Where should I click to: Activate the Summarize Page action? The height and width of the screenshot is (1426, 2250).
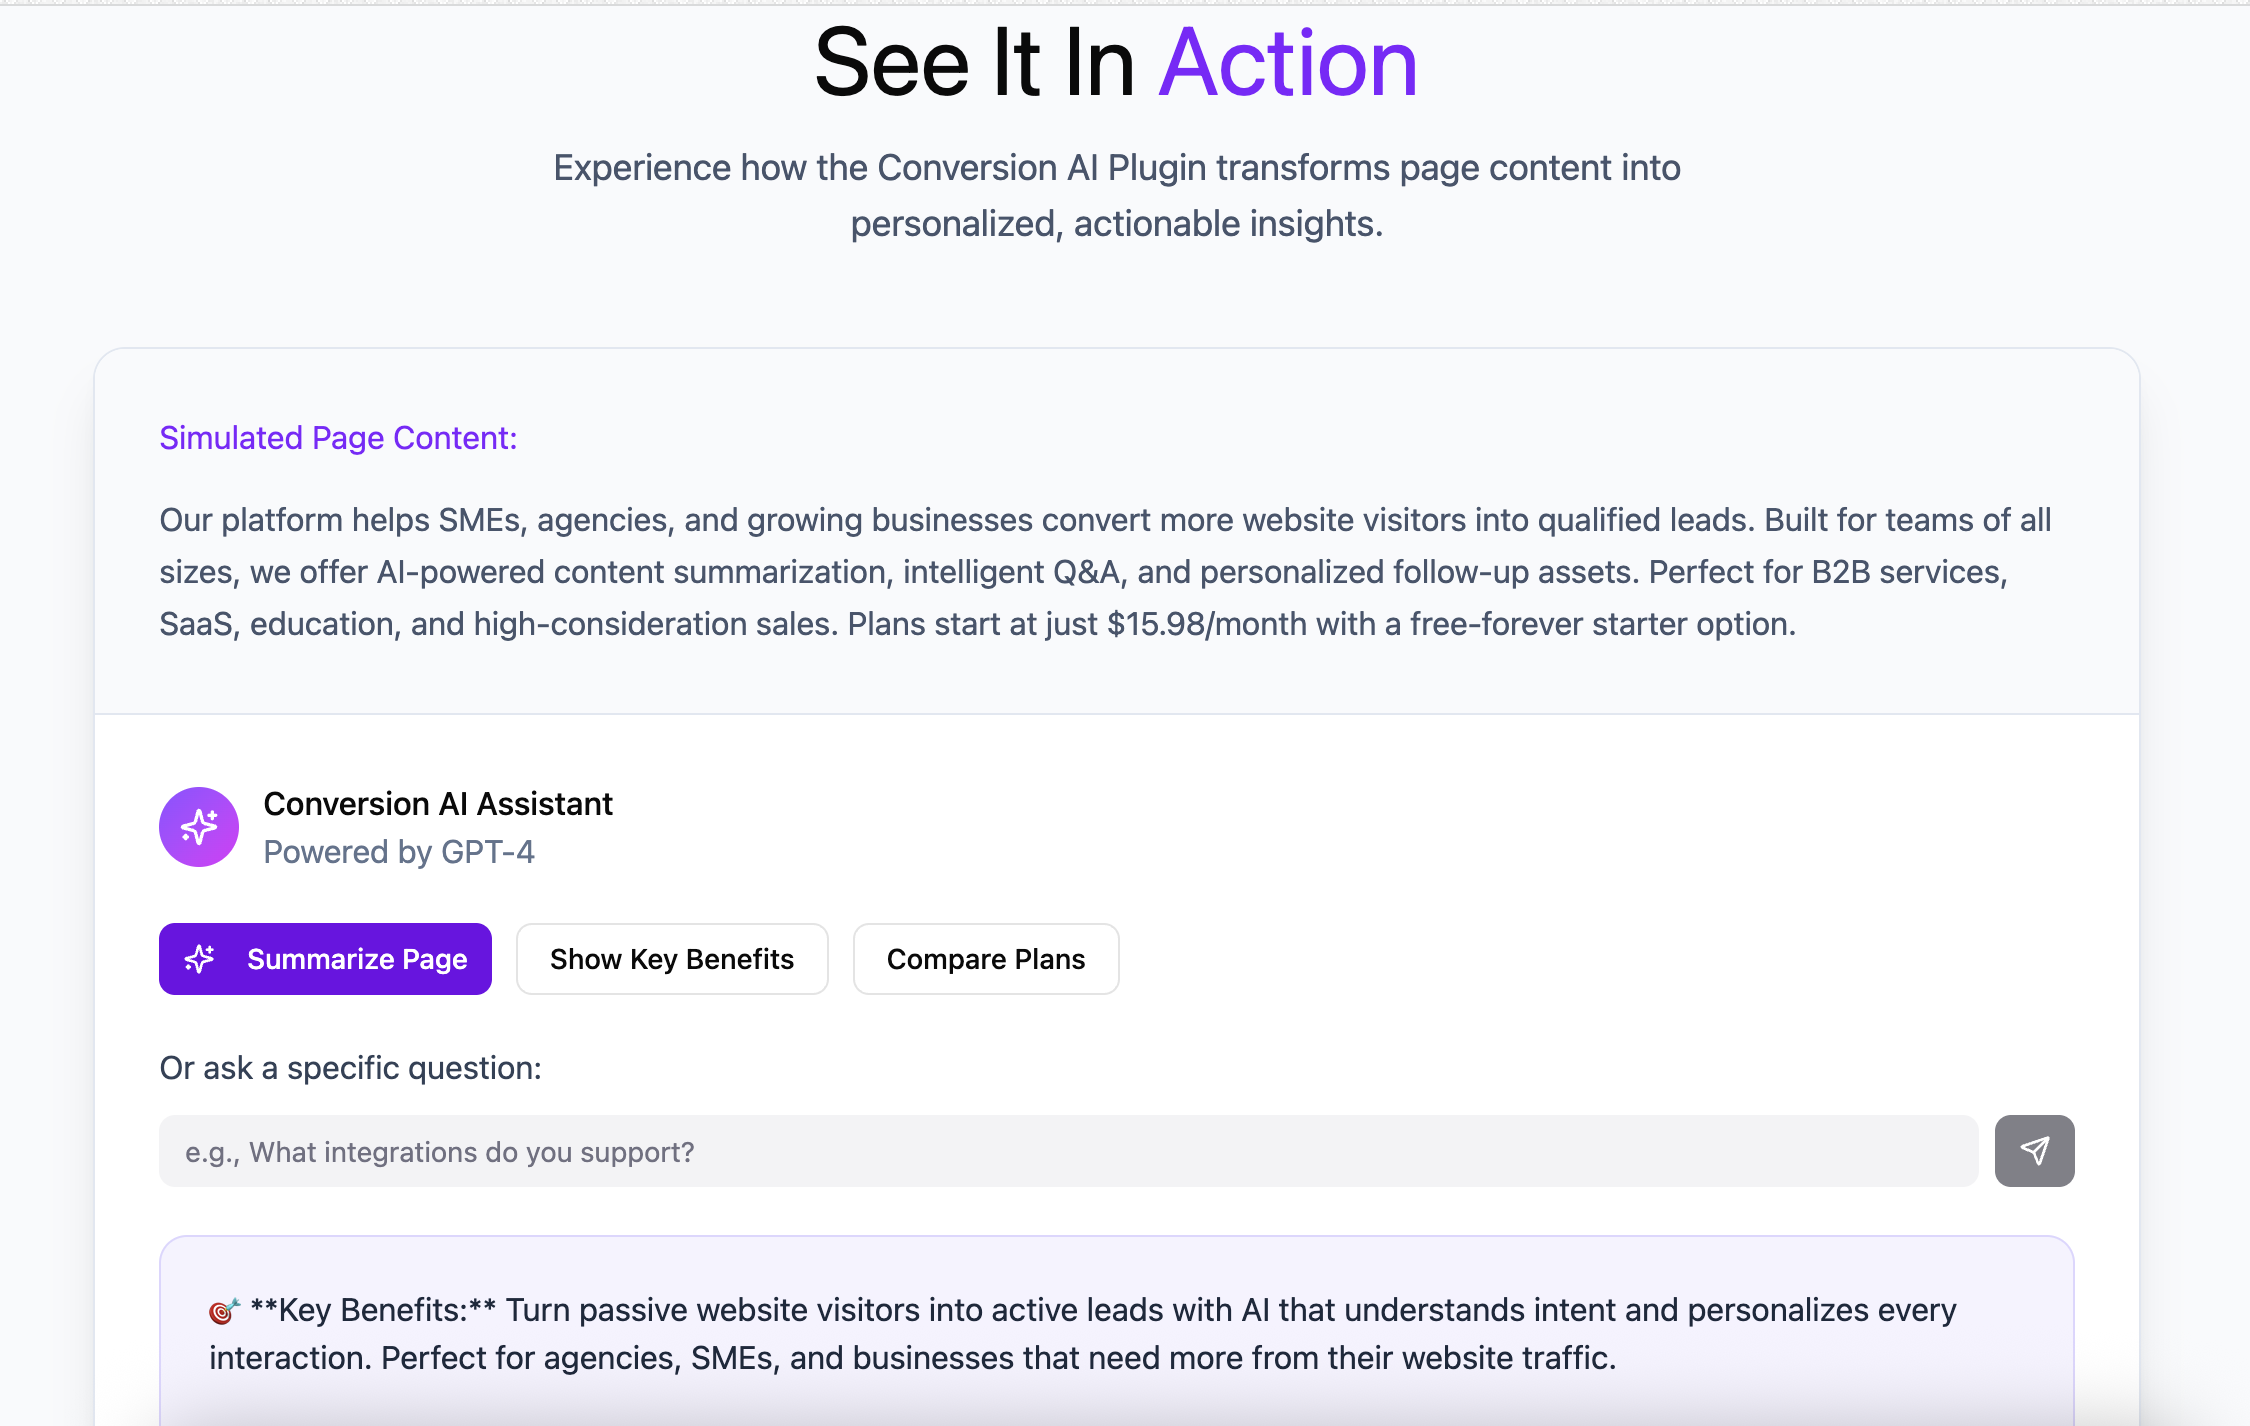(x=325, y=959)
